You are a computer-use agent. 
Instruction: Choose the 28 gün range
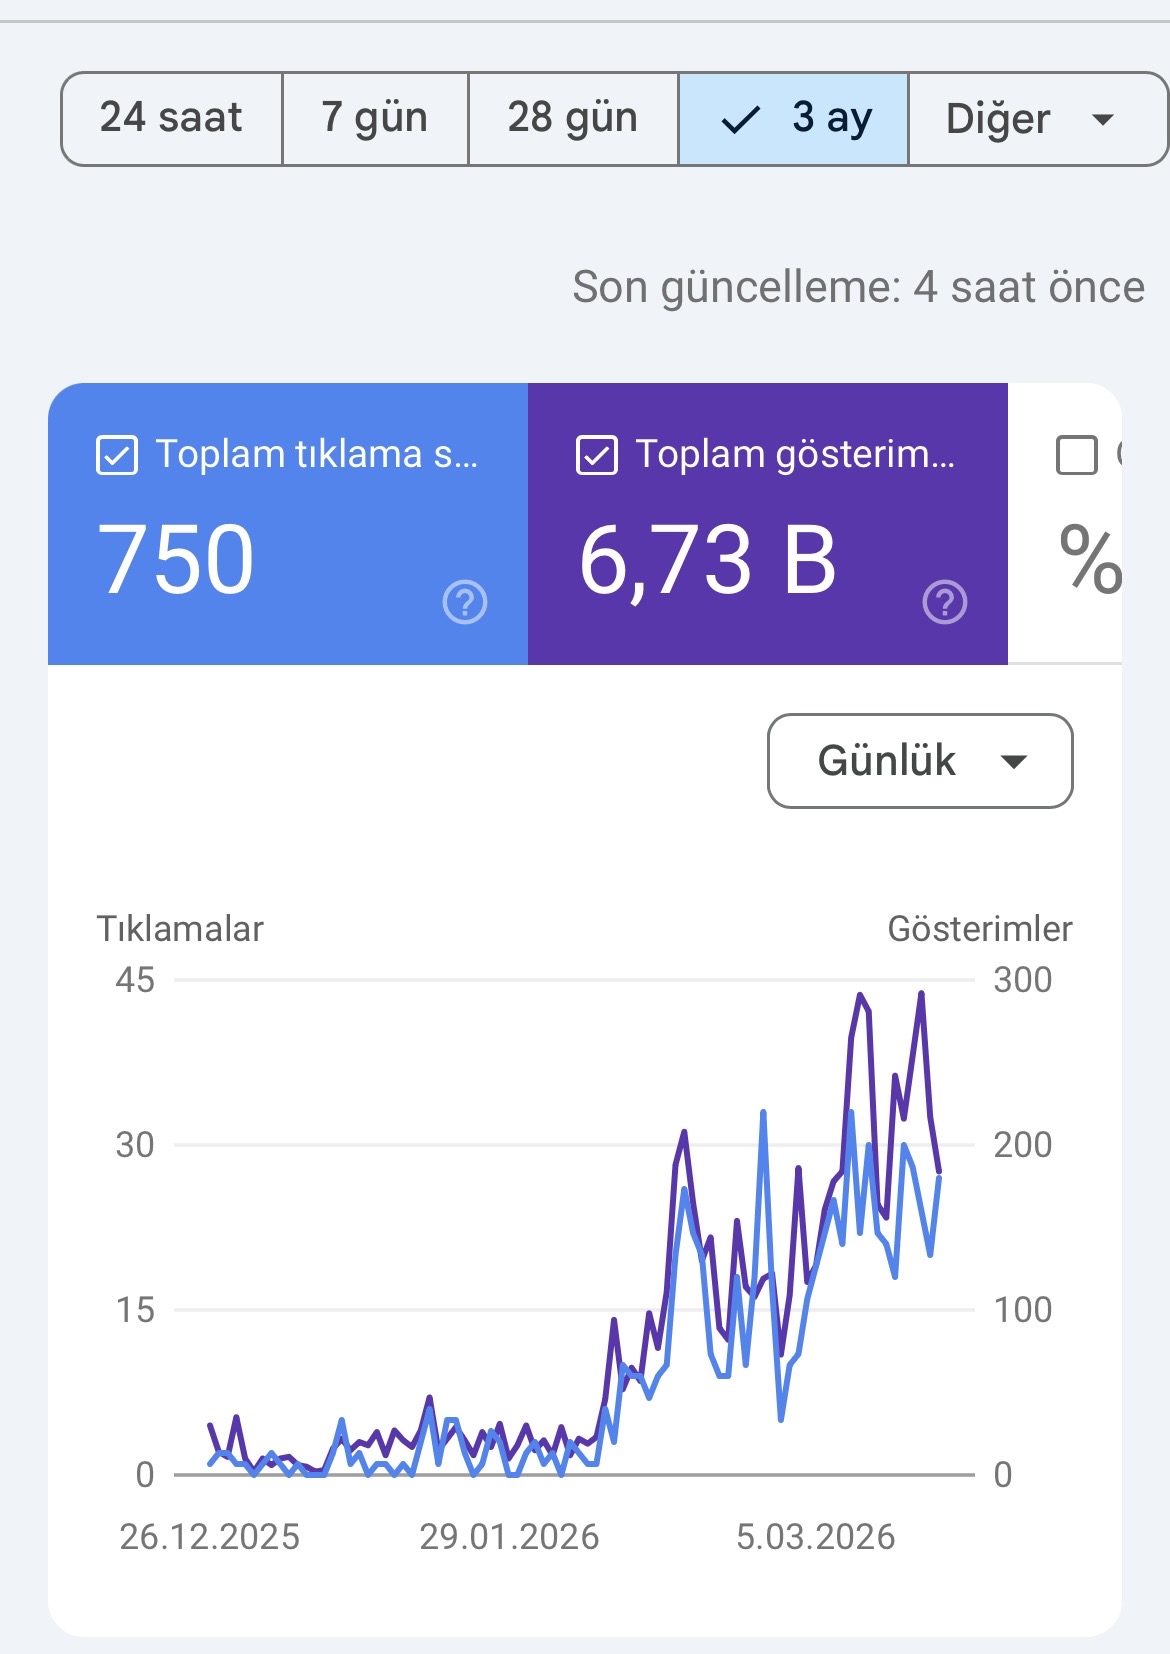573,119
